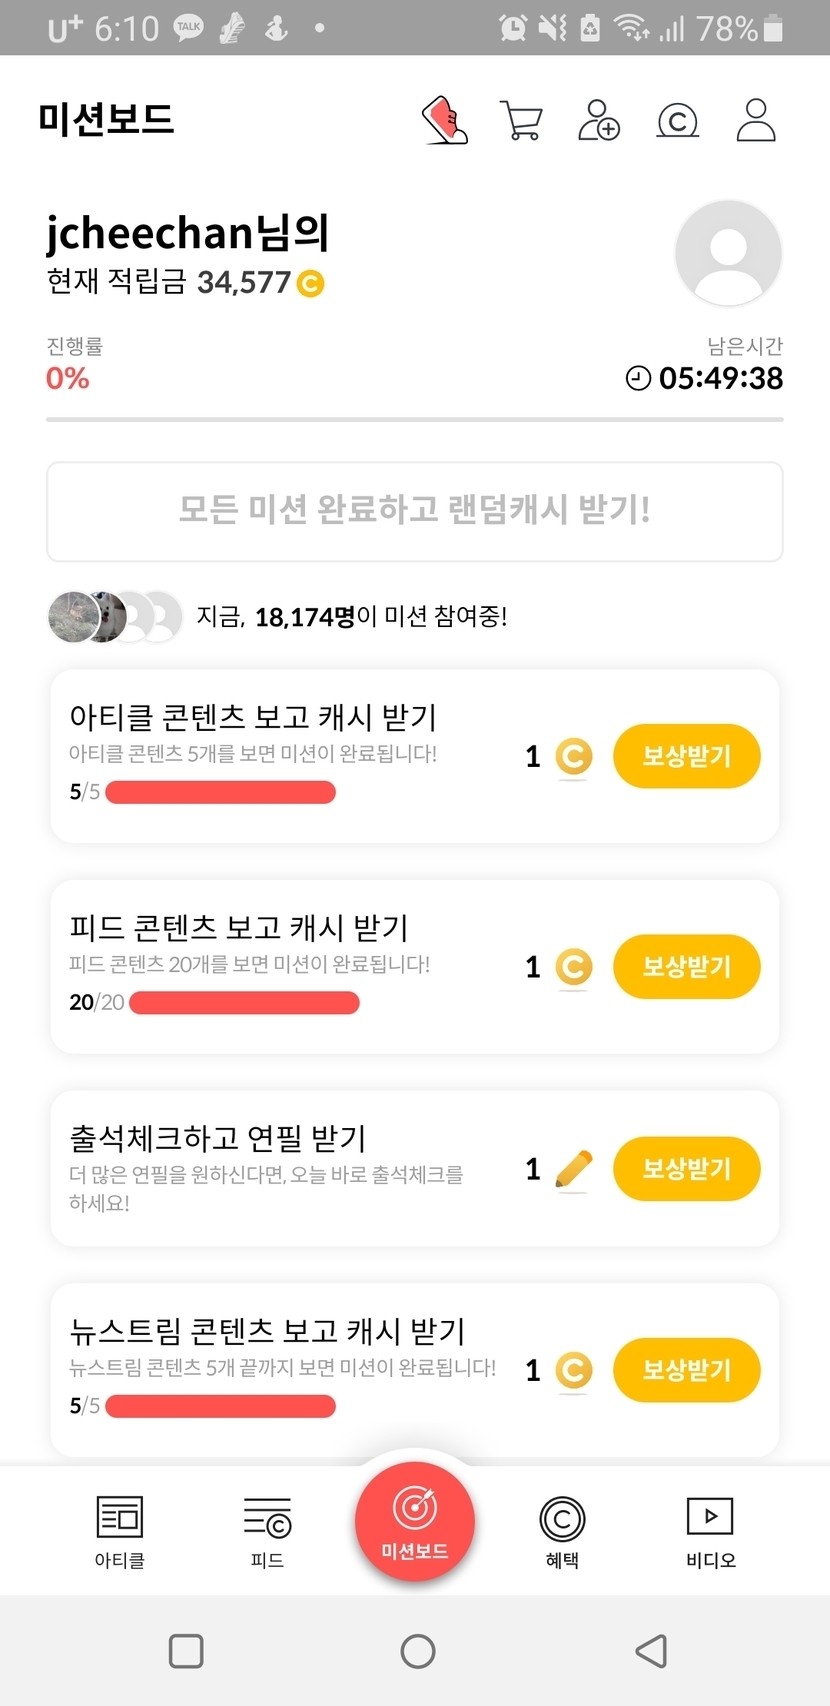Tap the grey profile avatar picture
Screen dimensions: 830x1706
[728, 253]
